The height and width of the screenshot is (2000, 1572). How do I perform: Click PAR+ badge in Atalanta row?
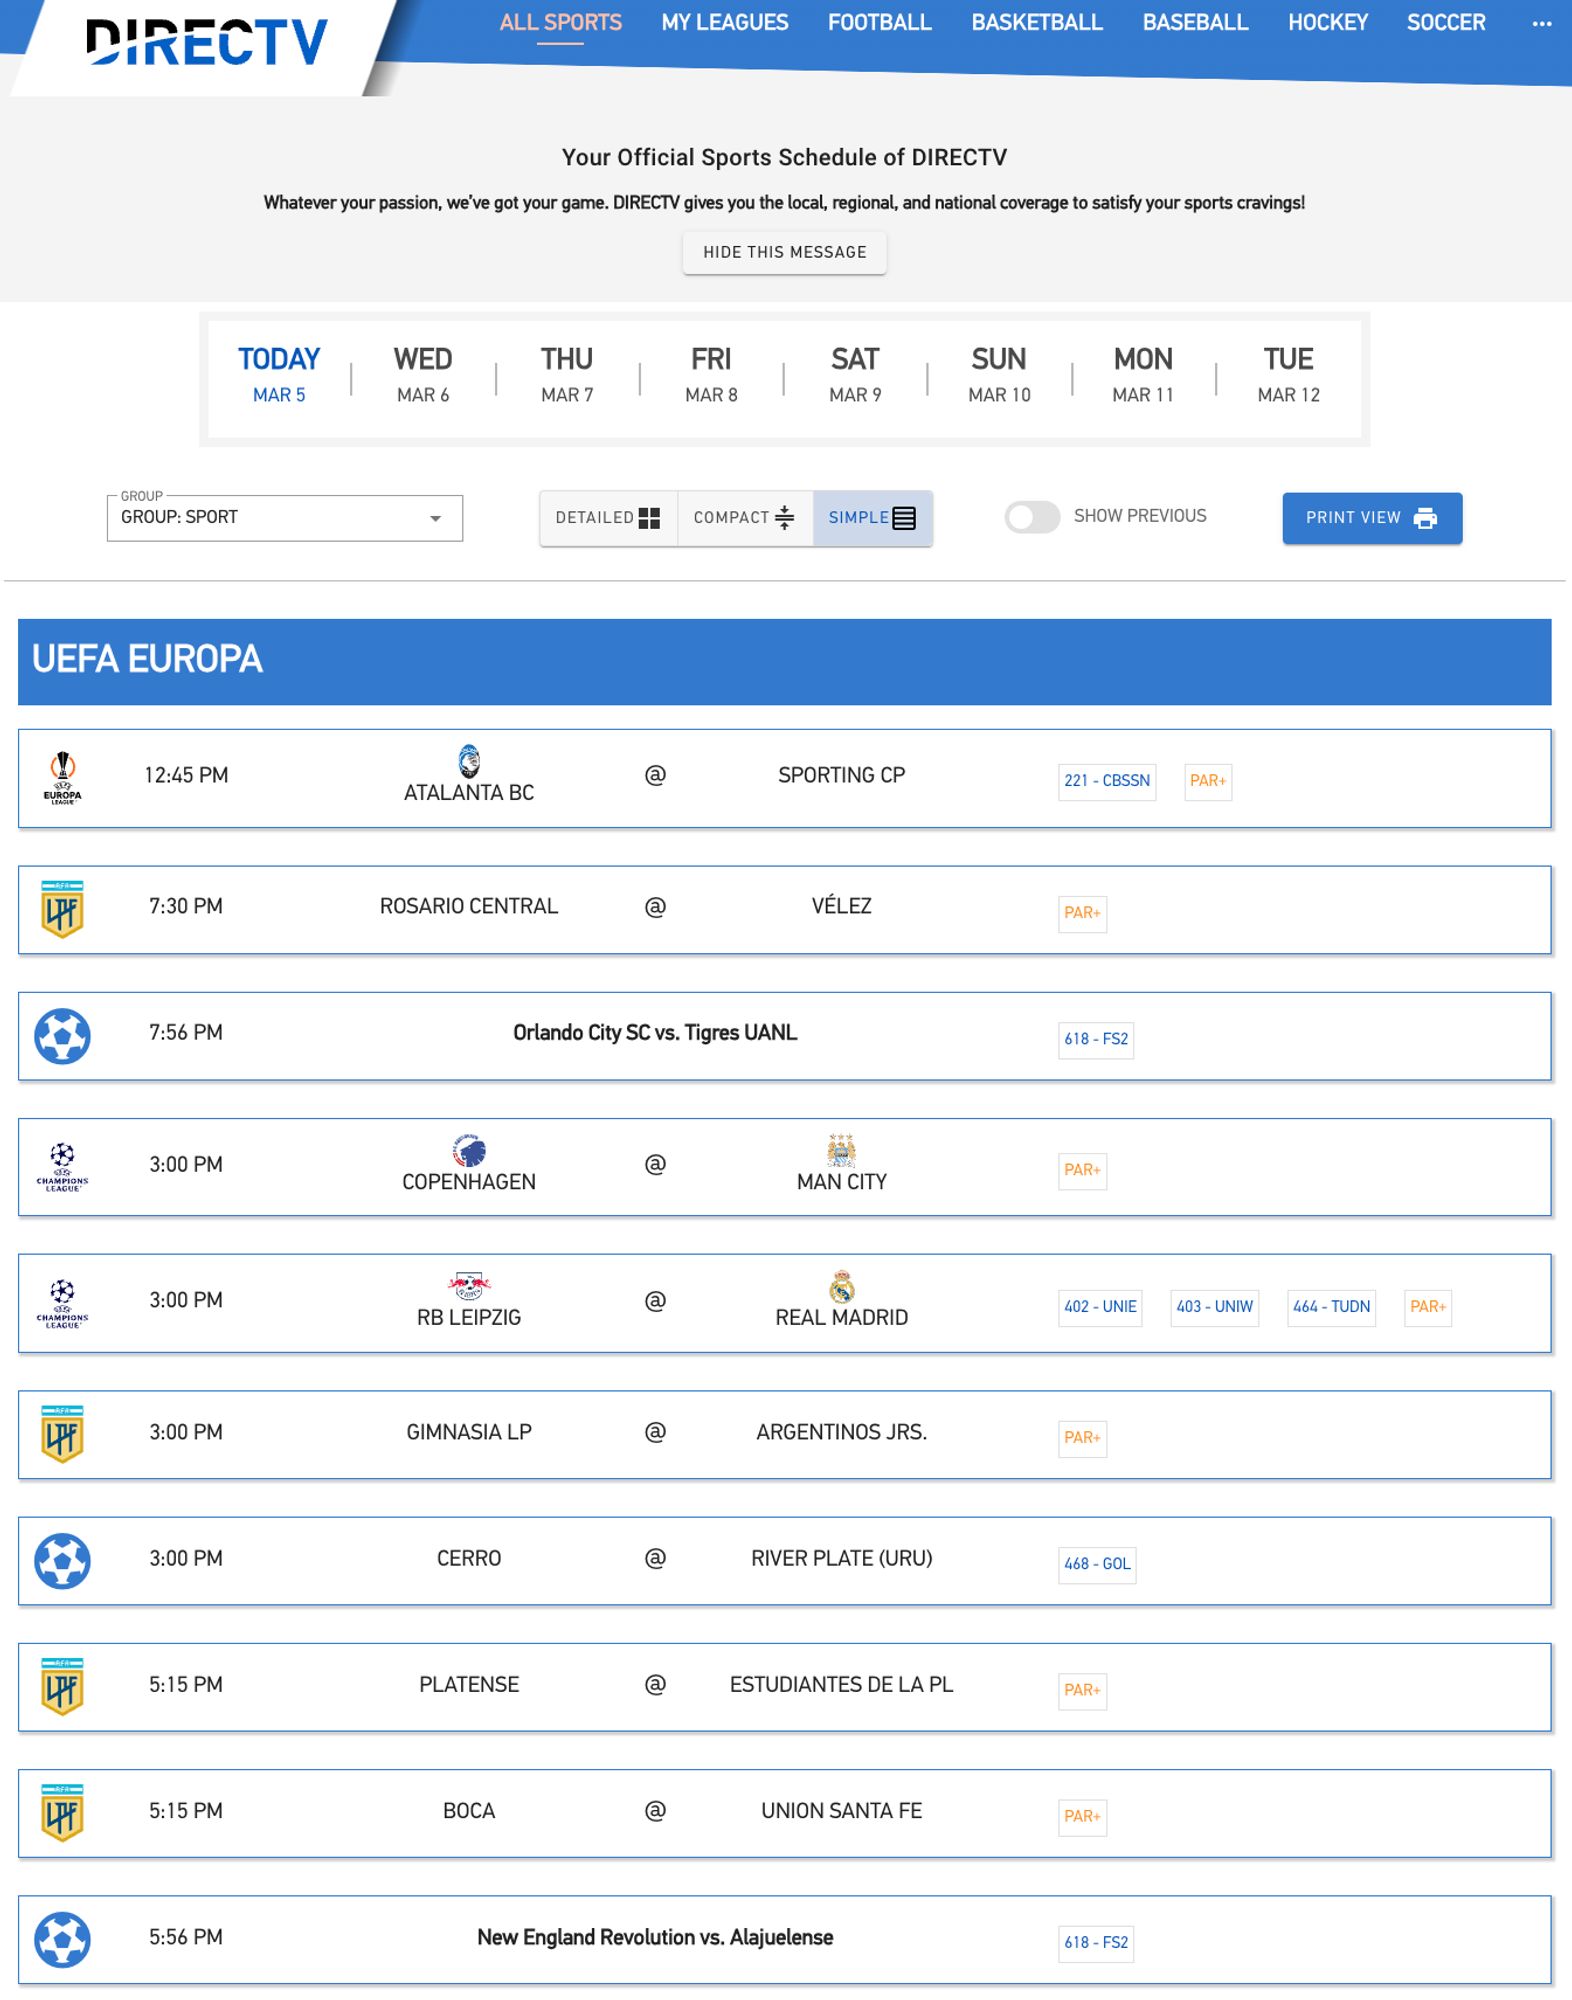click(1208, 781)
